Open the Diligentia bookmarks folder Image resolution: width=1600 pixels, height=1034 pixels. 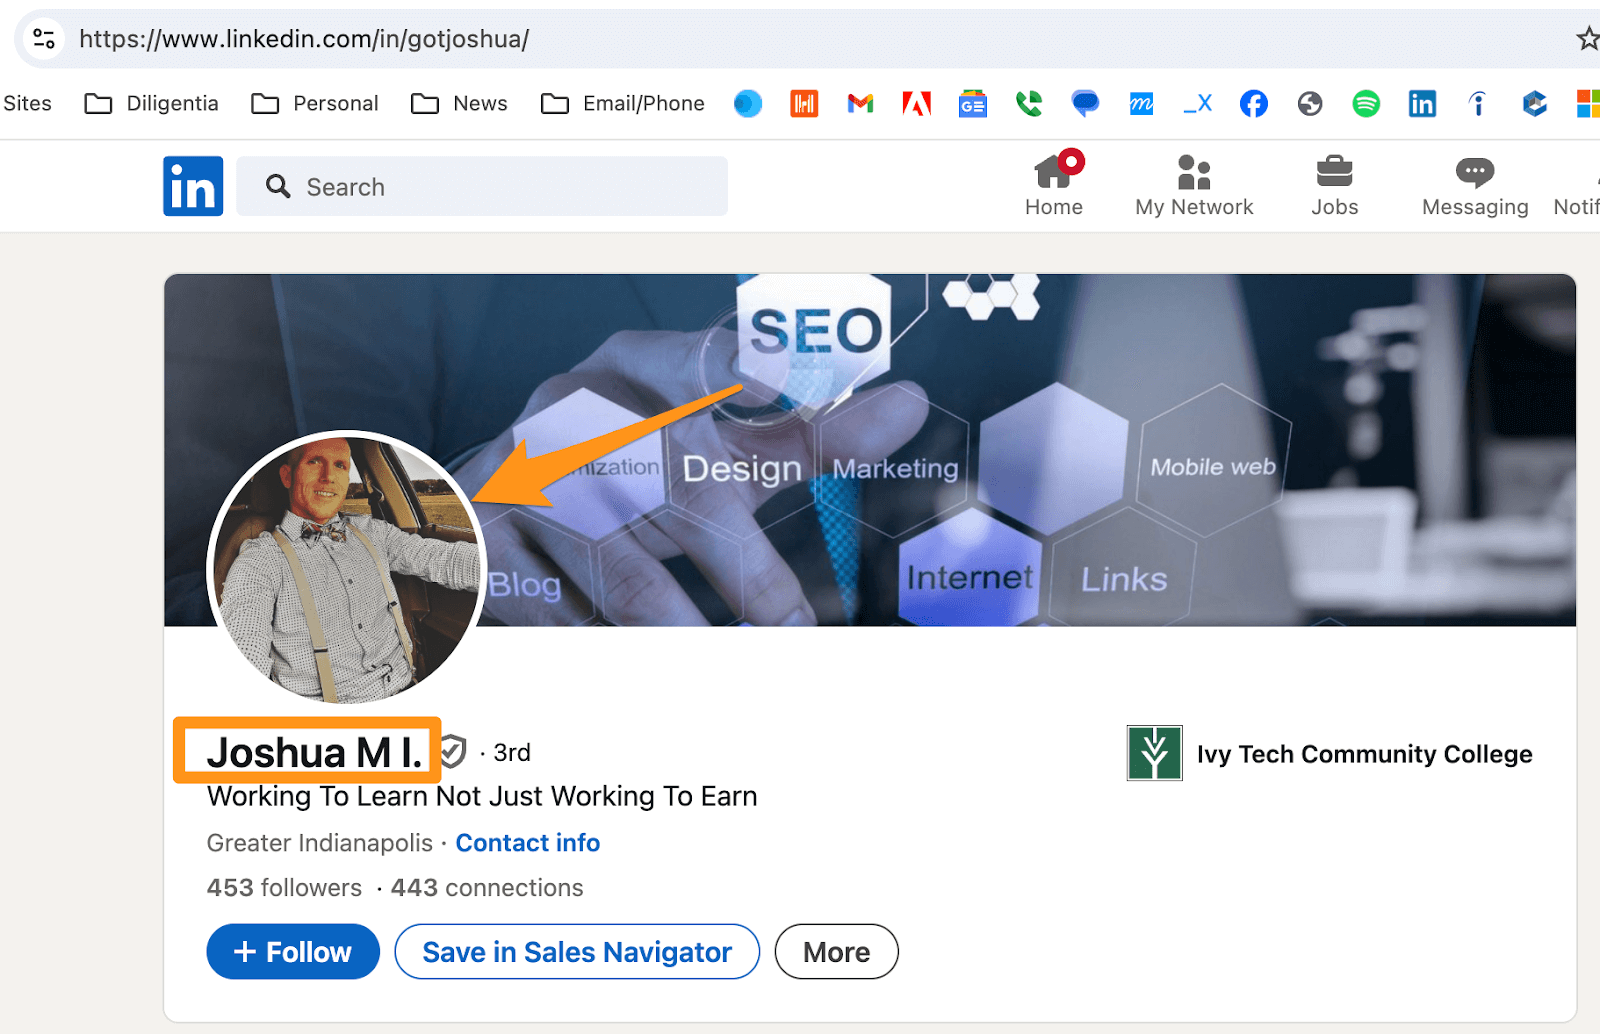pyautogui.click(x=152, y=103)
